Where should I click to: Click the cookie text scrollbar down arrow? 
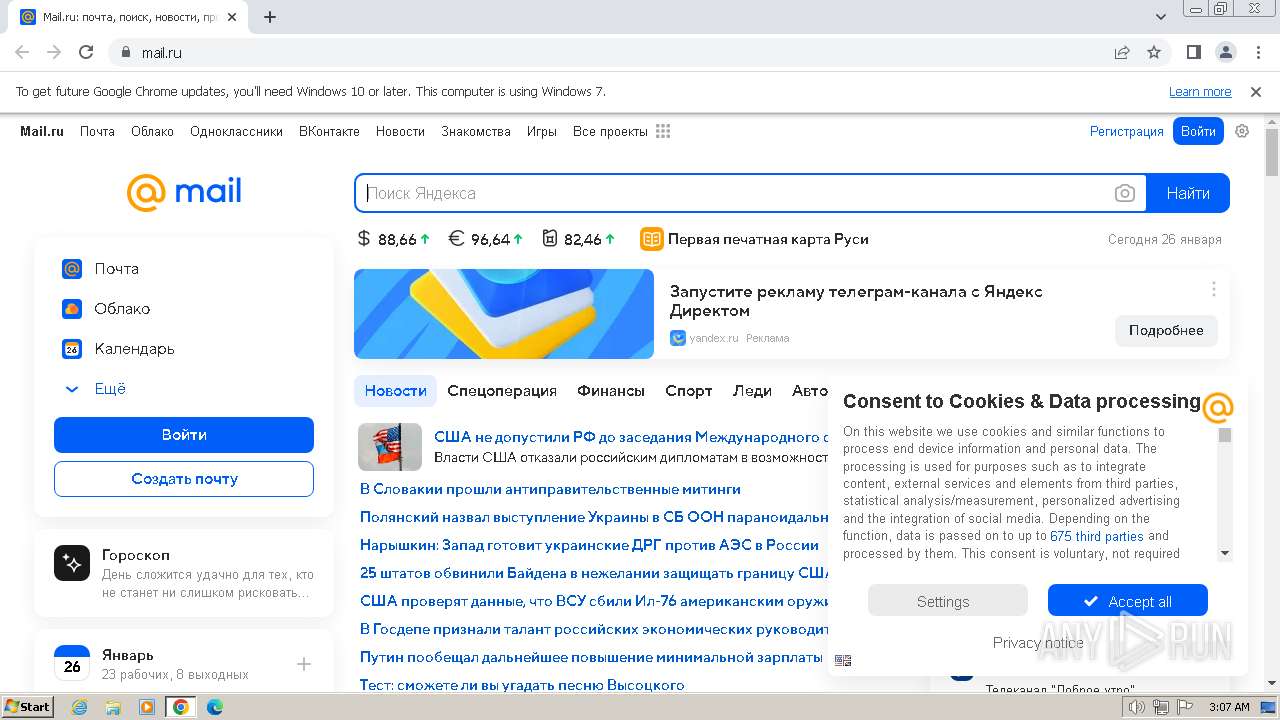click(1225, 554)
